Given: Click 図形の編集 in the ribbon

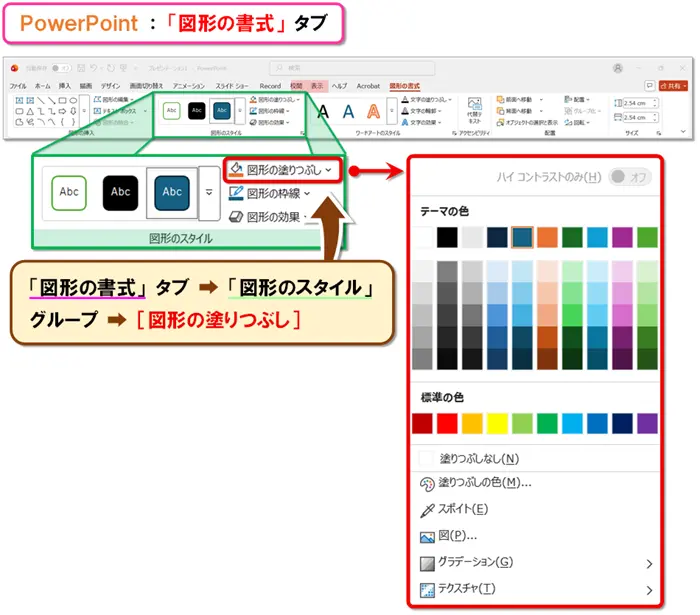Looking at the screenshot, I should 113,99.
